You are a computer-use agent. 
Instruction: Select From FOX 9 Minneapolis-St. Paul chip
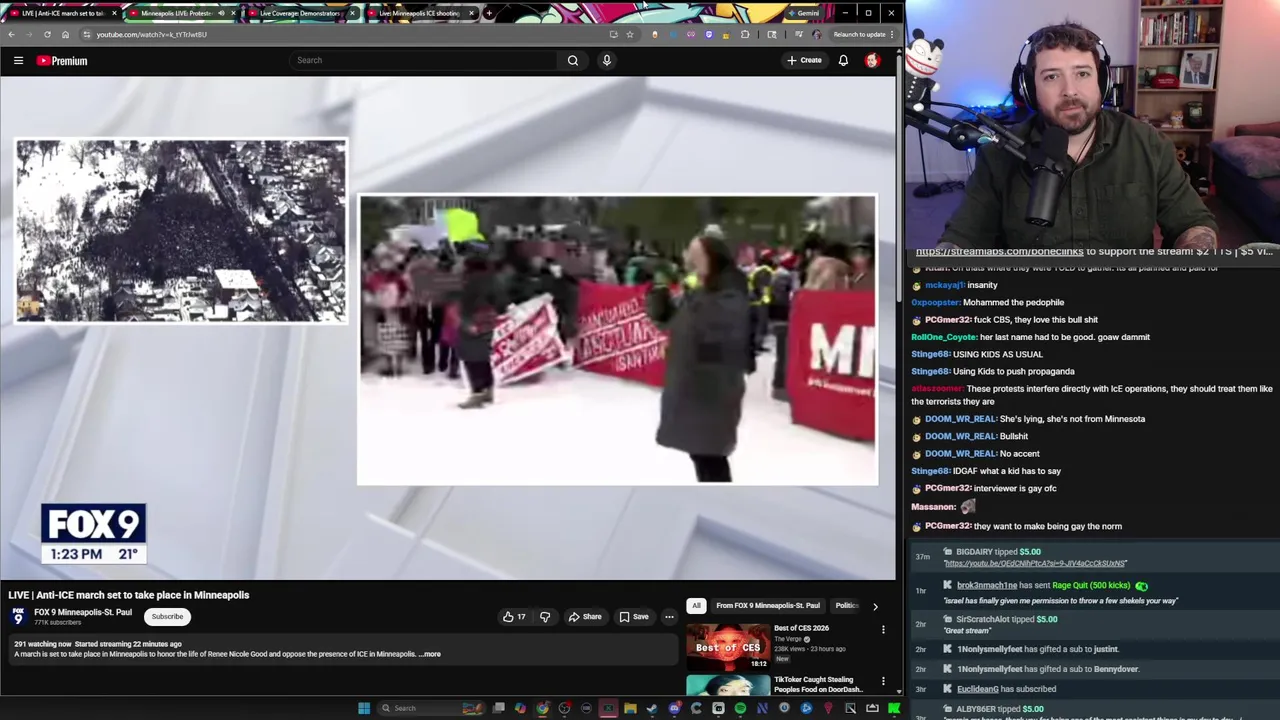(767, 606)
